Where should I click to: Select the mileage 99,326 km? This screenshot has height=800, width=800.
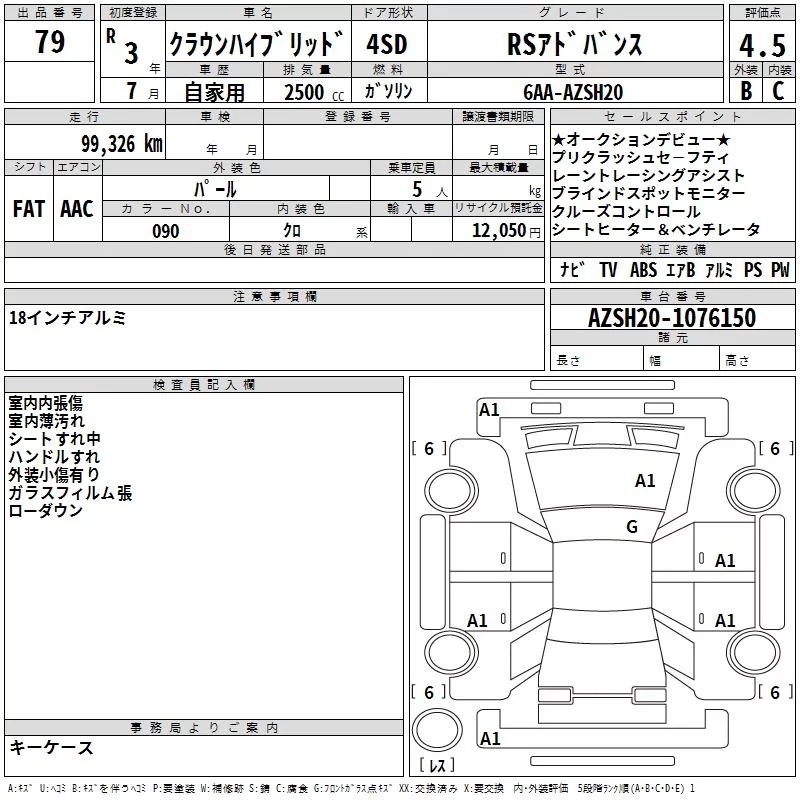122,144
